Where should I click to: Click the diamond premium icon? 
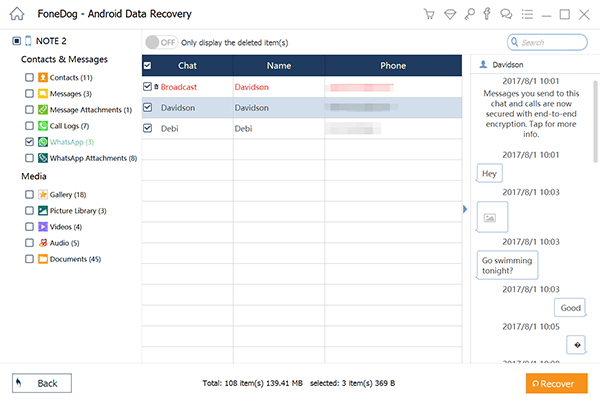pos(450,15)
